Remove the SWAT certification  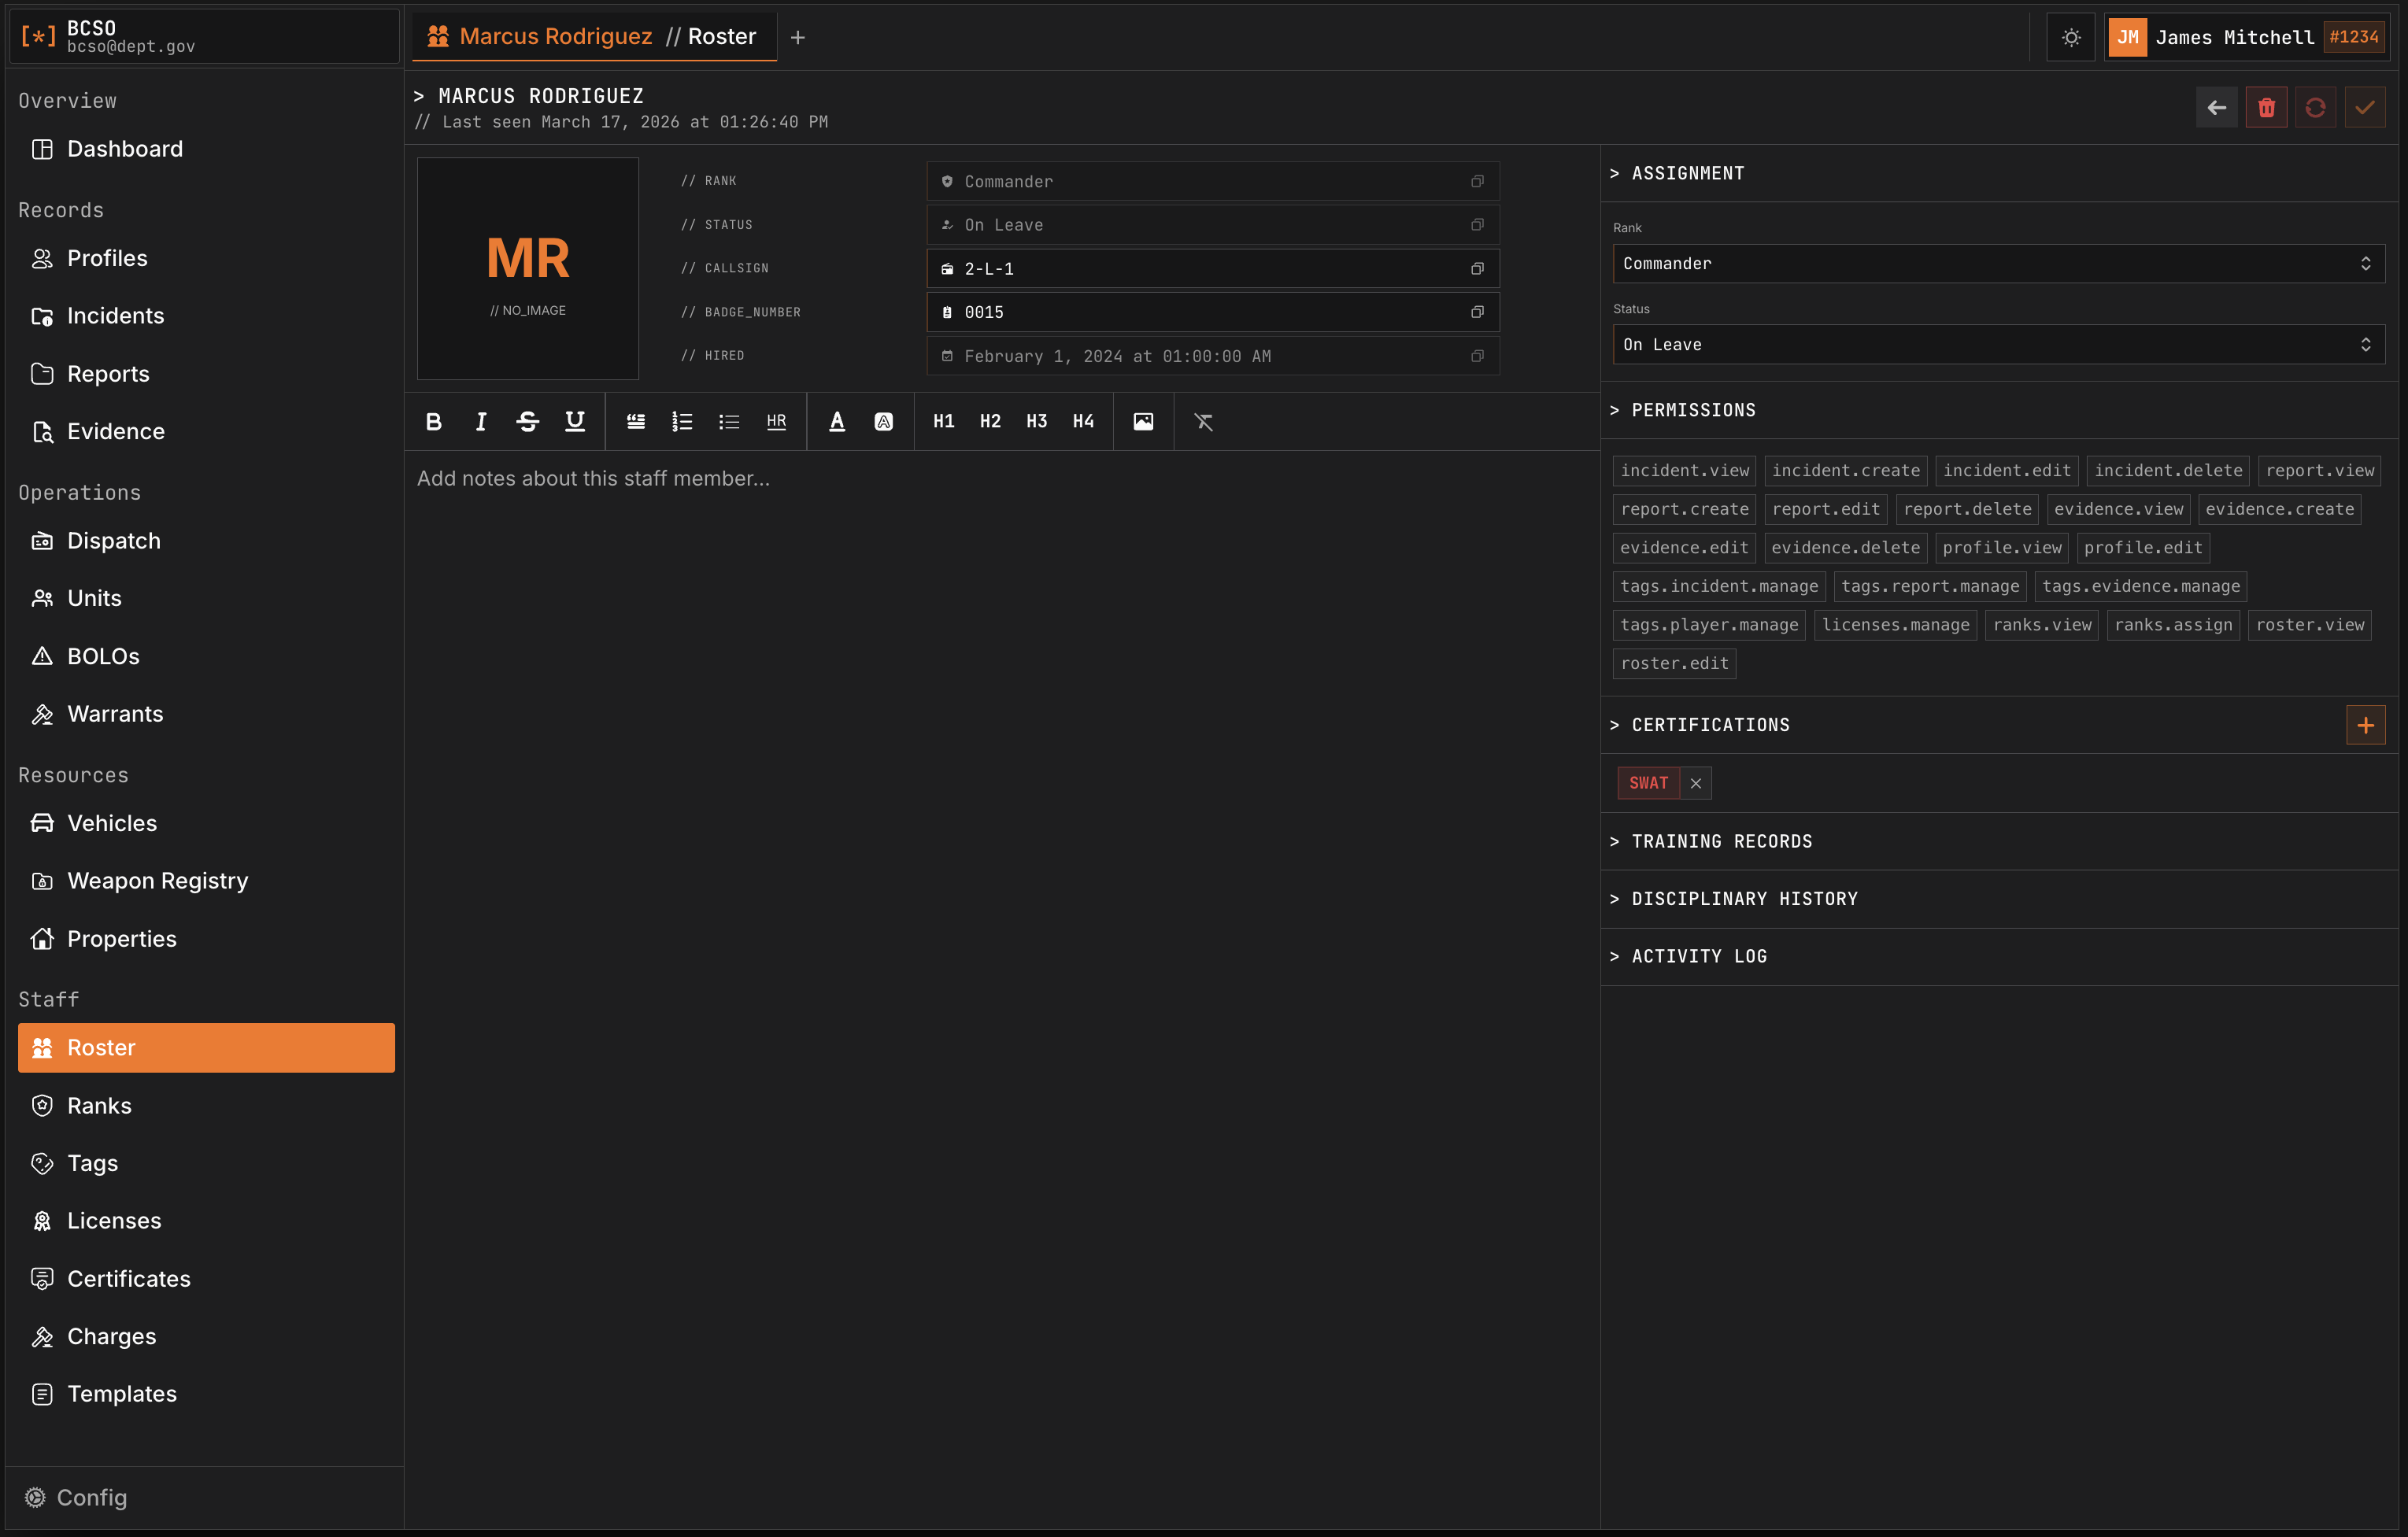1696,784
